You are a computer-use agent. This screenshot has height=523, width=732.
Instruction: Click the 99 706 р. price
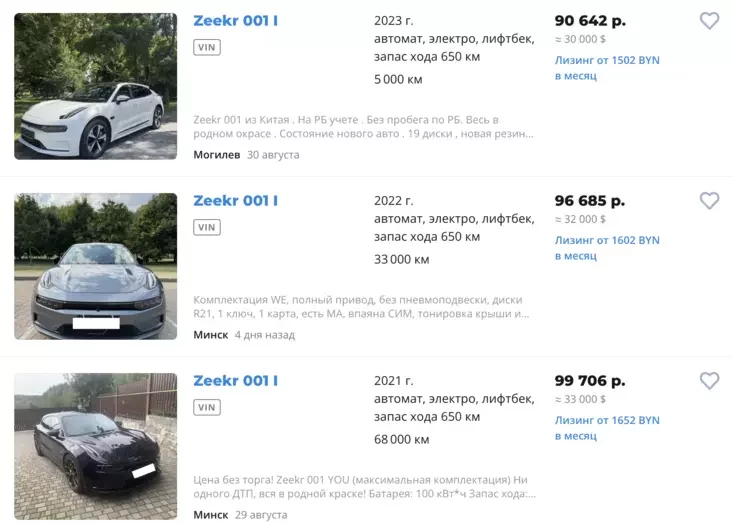(x=590, y=381)
